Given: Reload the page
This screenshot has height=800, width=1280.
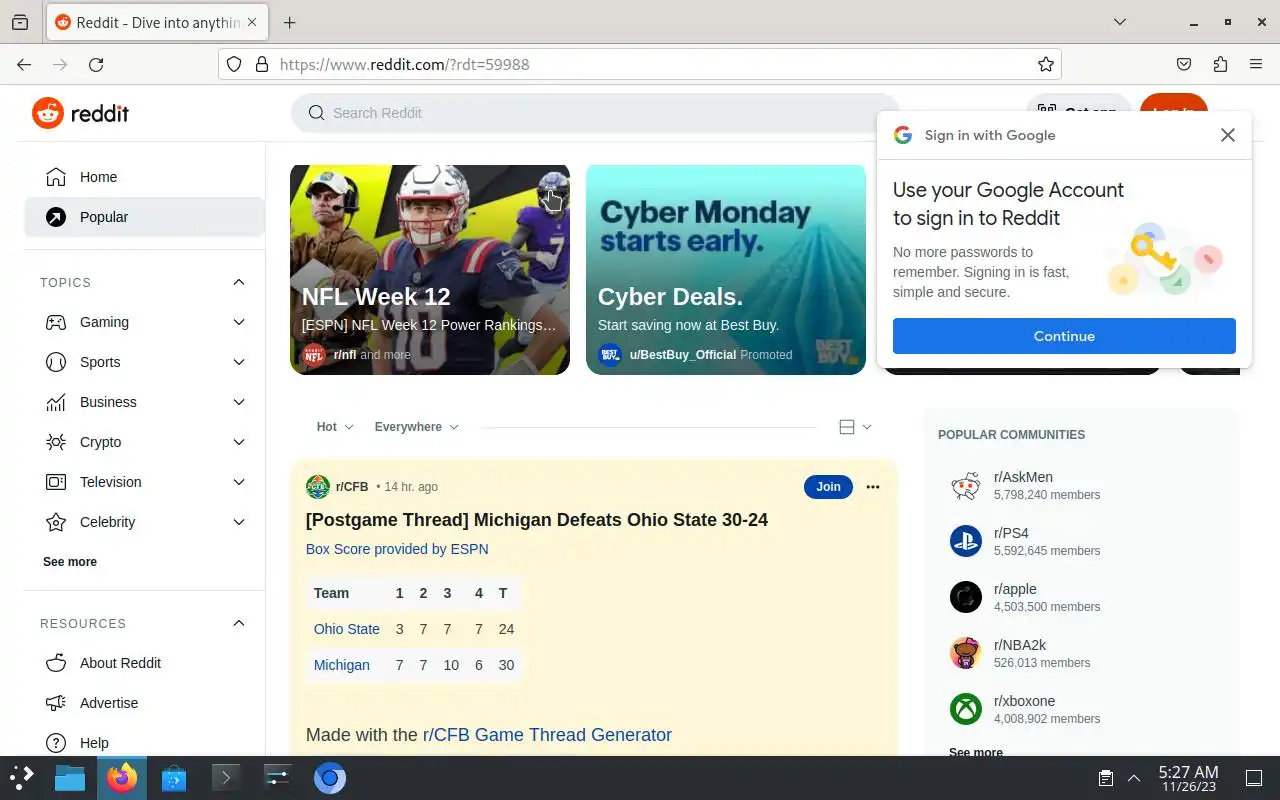Looking at the screenshot, I should click(96, 64).
